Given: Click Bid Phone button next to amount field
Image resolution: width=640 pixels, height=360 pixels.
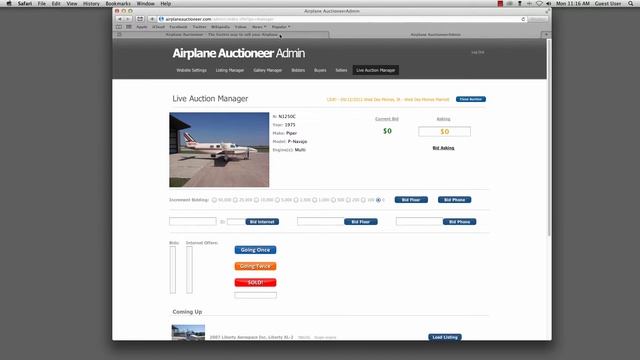Looking at the screenshot, I should (x=460, y=222).
